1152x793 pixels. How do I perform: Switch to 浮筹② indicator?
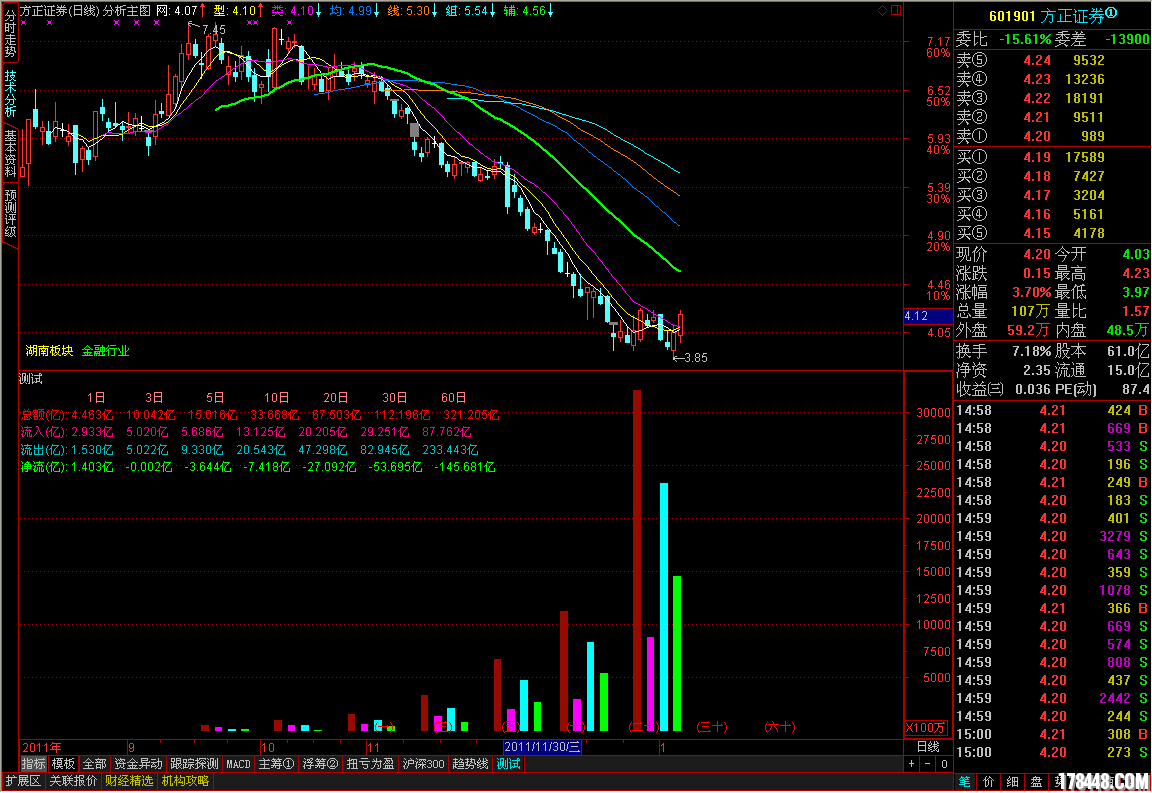coord(320,764)
